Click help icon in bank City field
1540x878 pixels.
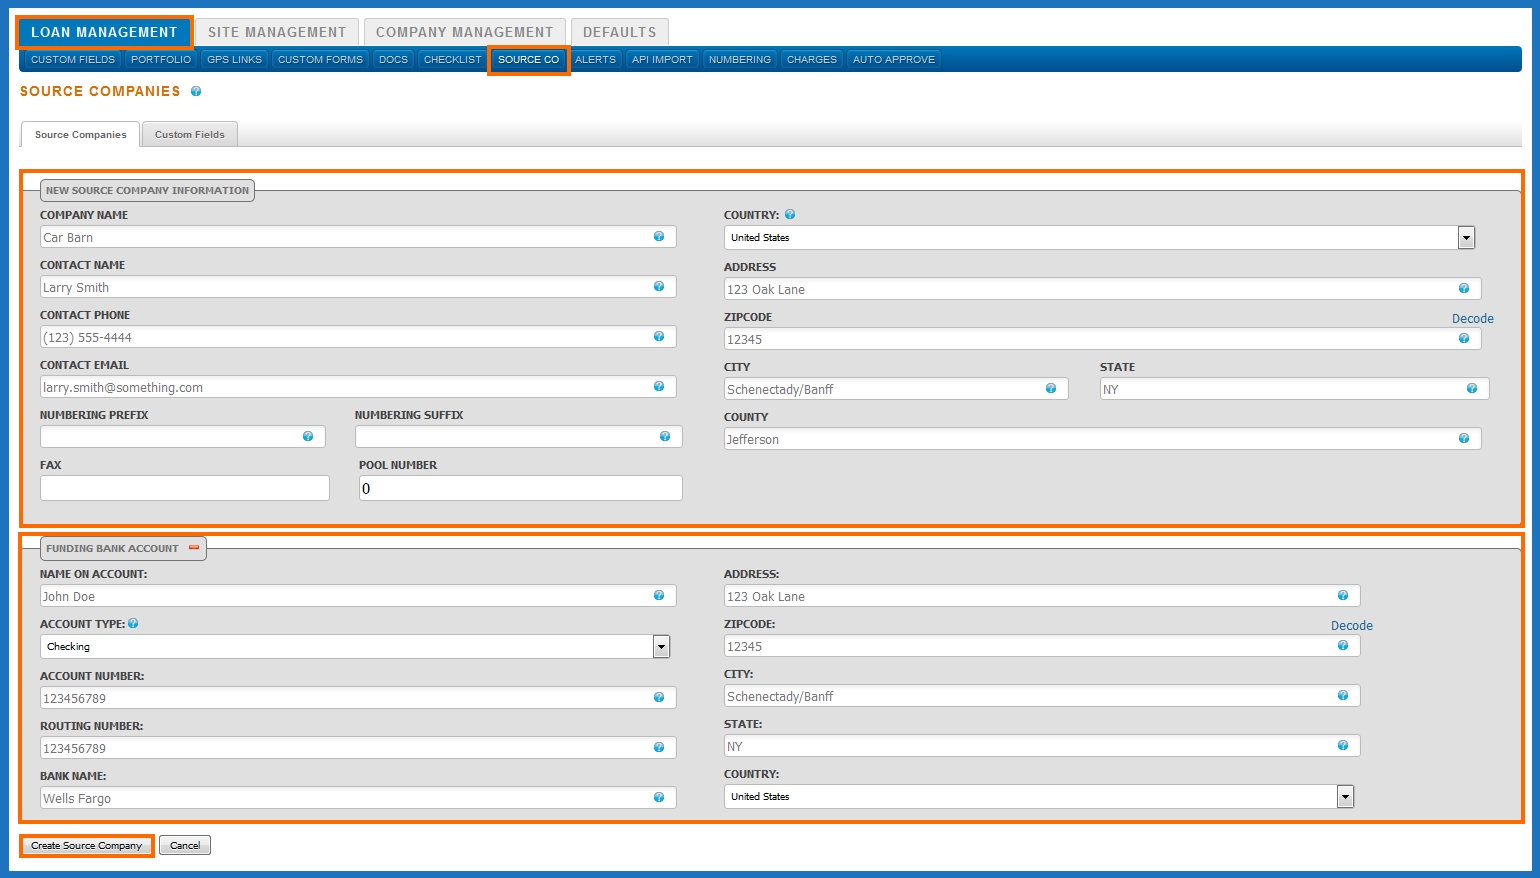[1343, 695]
